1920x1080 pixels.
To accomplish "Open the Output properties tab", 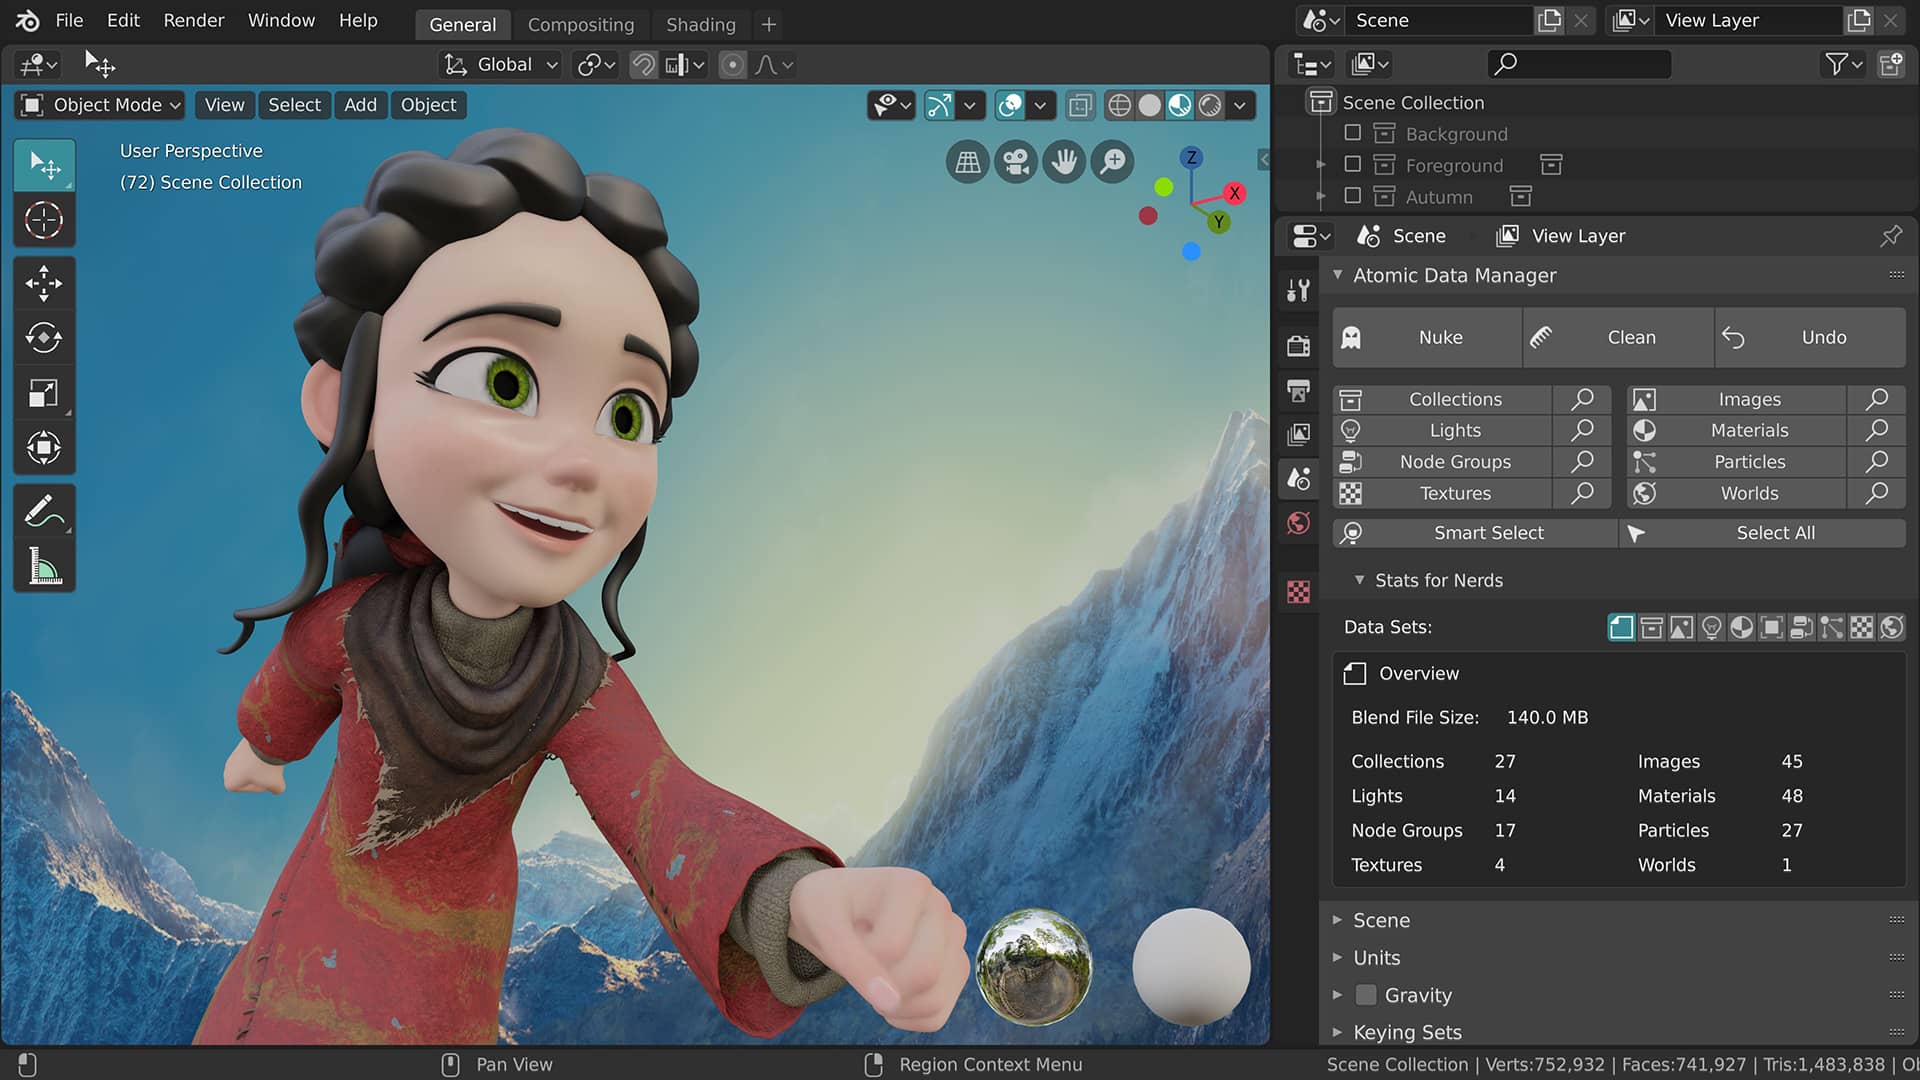I will click(x=1298, y=390).
